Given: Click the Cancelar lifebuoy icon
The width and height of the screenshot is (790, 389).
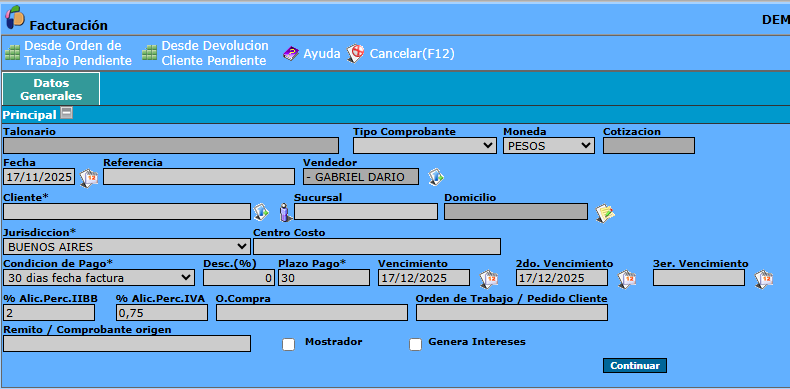Looking at the screenshot, I should 355,53.
